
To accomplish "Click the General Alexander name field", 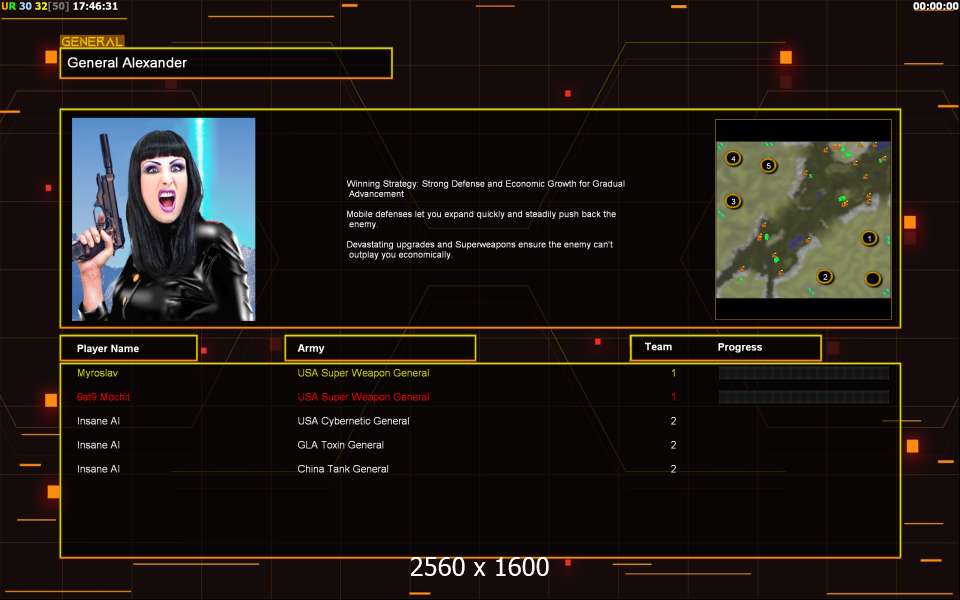I will 226,63.
